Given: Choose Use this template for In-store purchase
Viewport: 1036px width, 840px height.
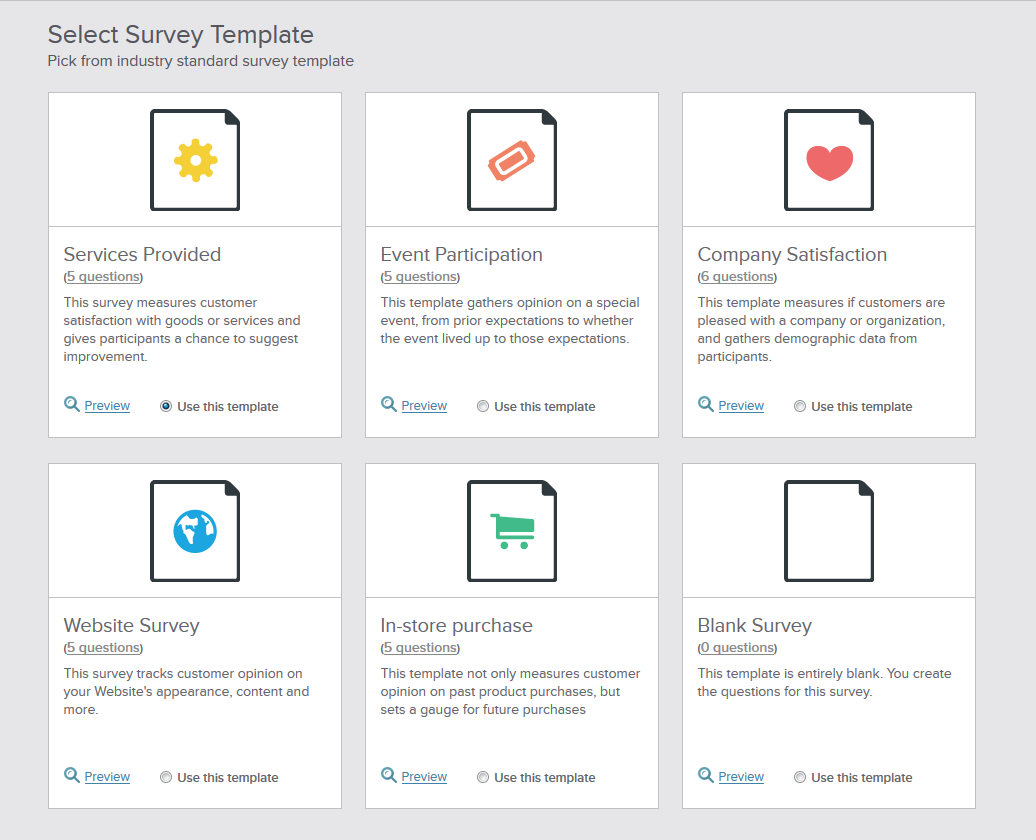Looking at the screenshot, I should click(x=483, y=777).
